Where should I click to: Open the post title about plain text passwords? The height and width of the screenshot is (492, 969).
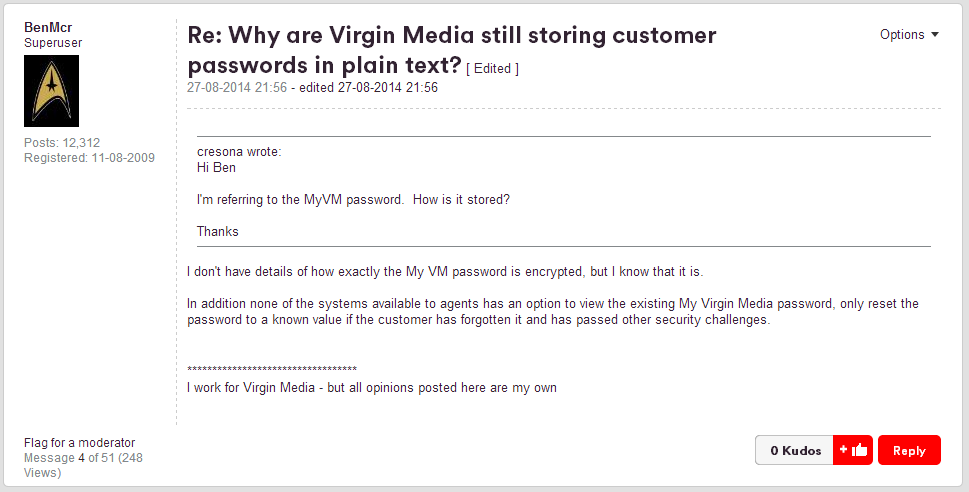(452, 50)
